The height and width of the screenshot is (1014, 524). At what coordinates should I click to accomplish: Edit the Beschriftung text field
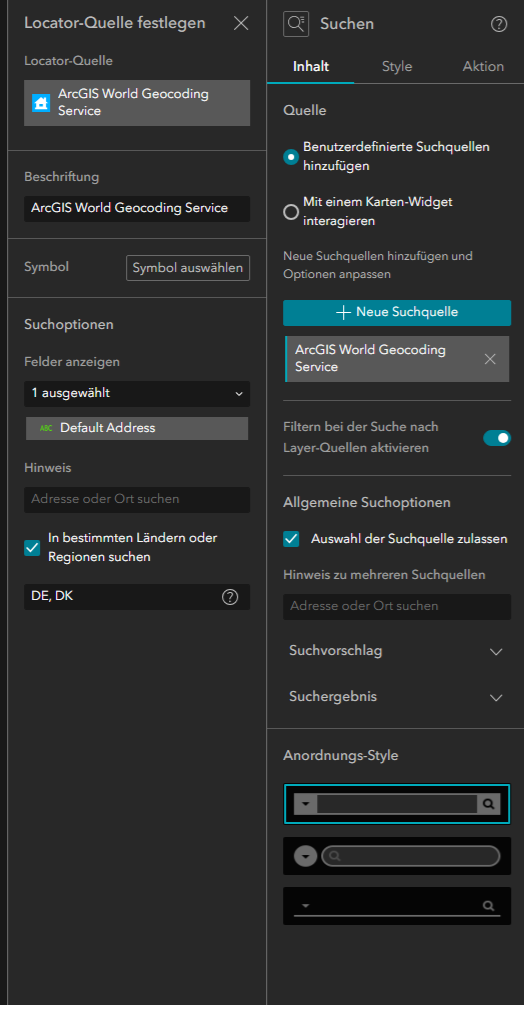(x=137, y=208)
